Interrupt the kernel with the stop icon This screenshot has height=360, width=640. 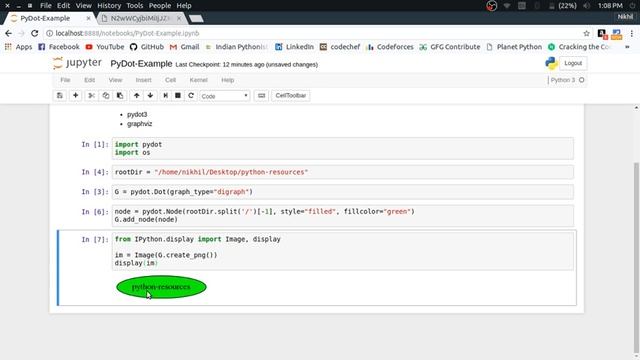[x=178, y=96]
